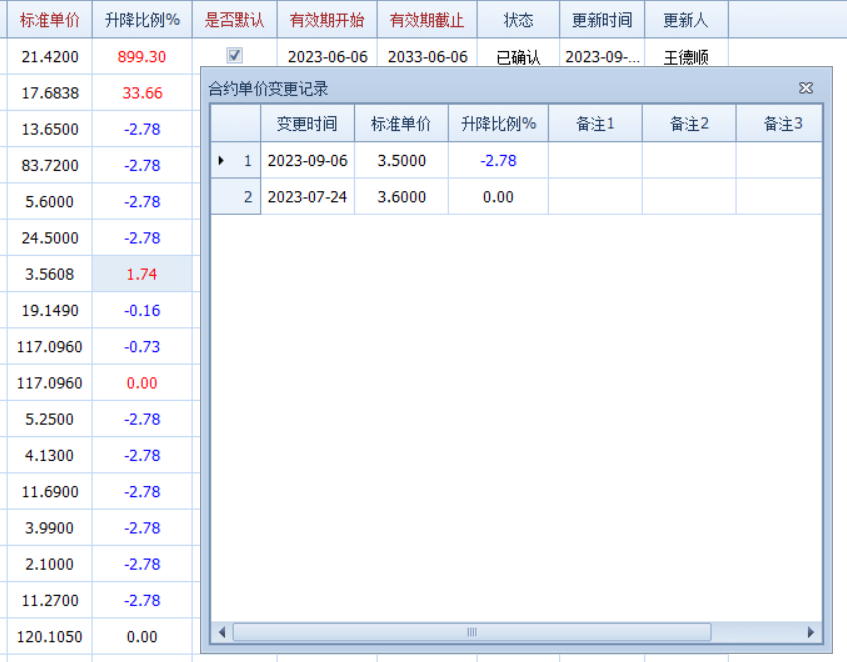Click the 状态 column header
847x662 pixels.
click(x=518, y=20)
